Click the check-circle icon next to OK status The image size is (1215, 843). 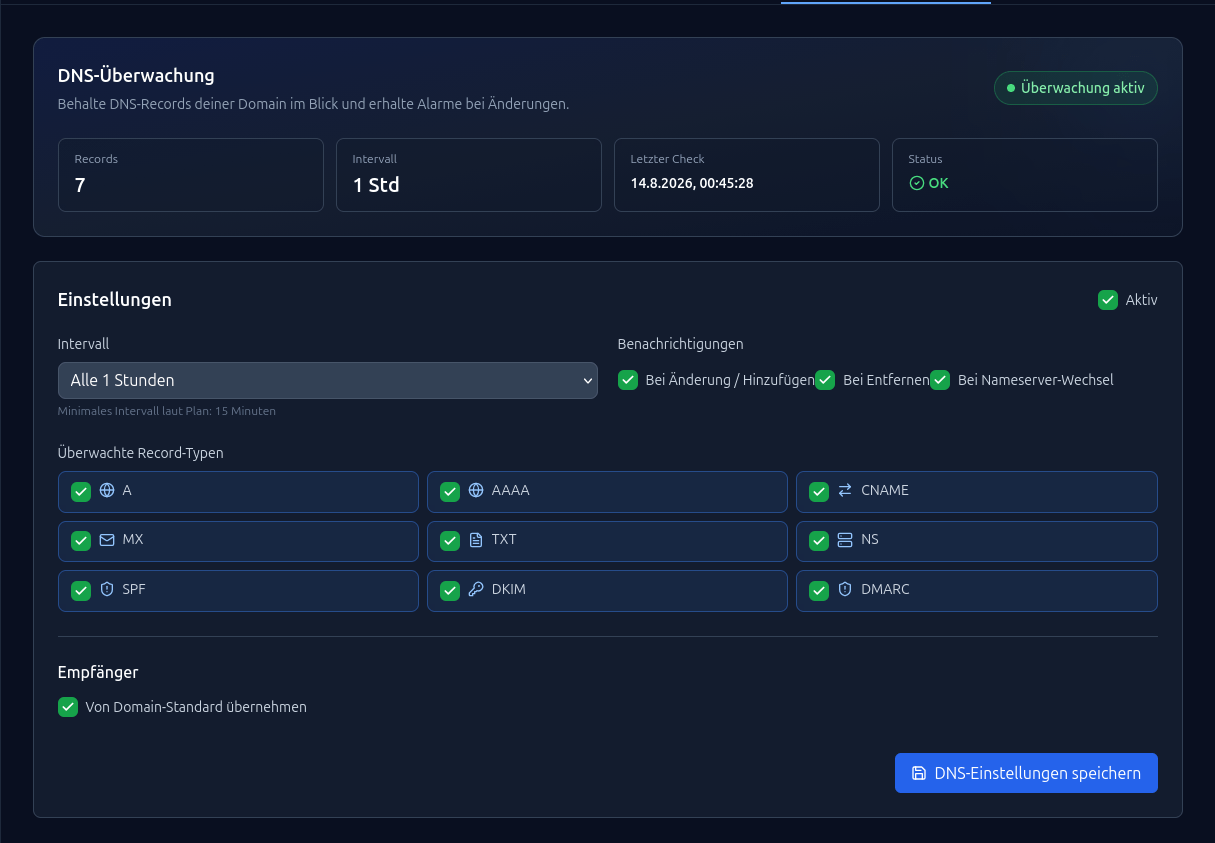click(x=916, y=183)
